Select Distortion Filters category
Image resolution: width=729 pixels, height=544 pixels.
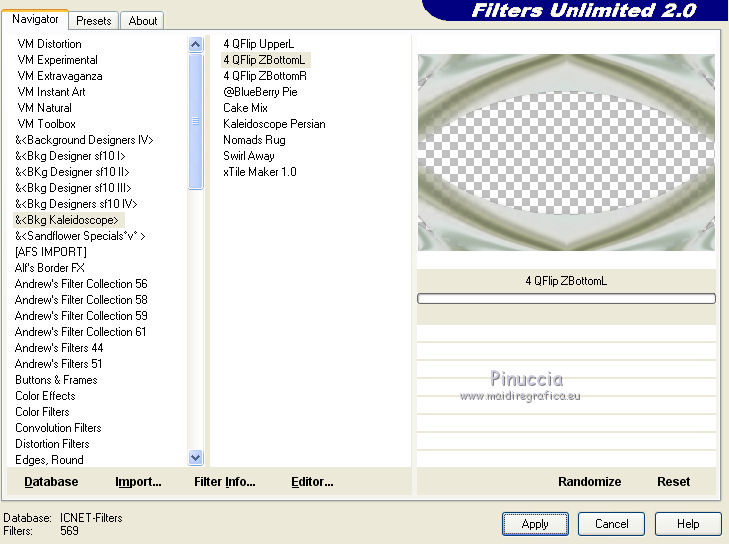52,444
